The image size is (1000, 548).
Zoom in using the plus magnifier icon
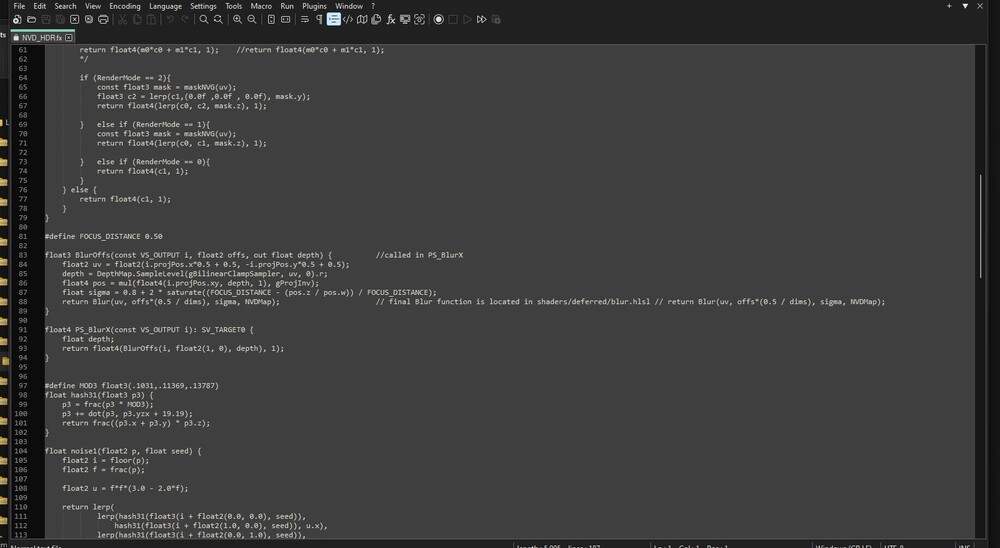(237, 20)
